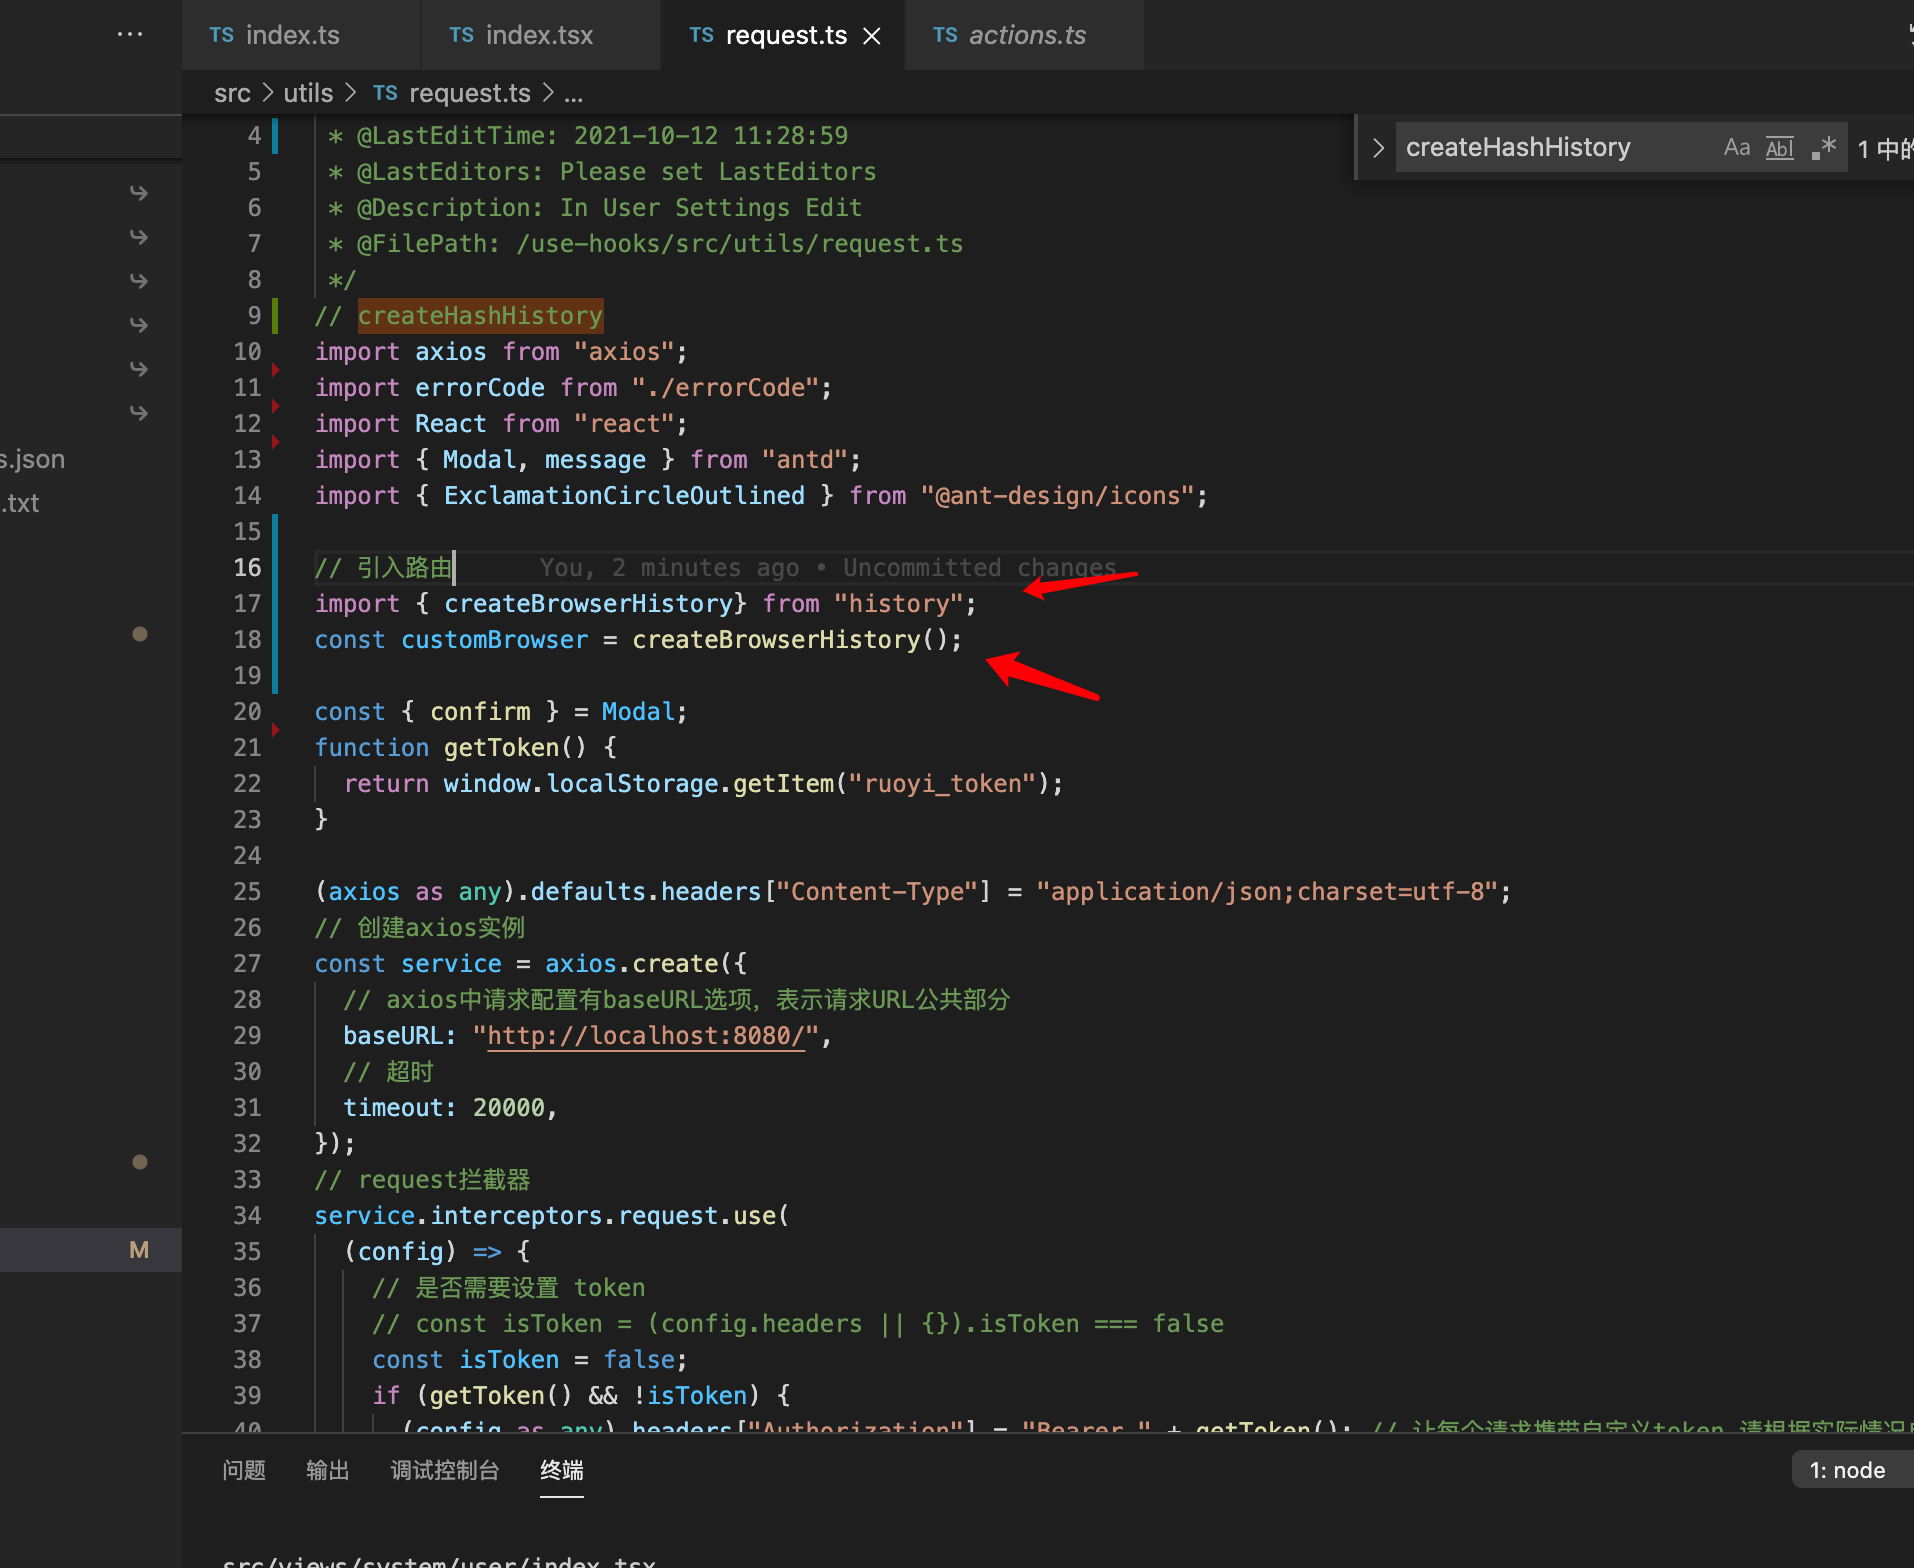The image size is (1914, 1568).
Task: Select the 终端 panel tab
Action: pyautogui.click(x=562, y=1470)
